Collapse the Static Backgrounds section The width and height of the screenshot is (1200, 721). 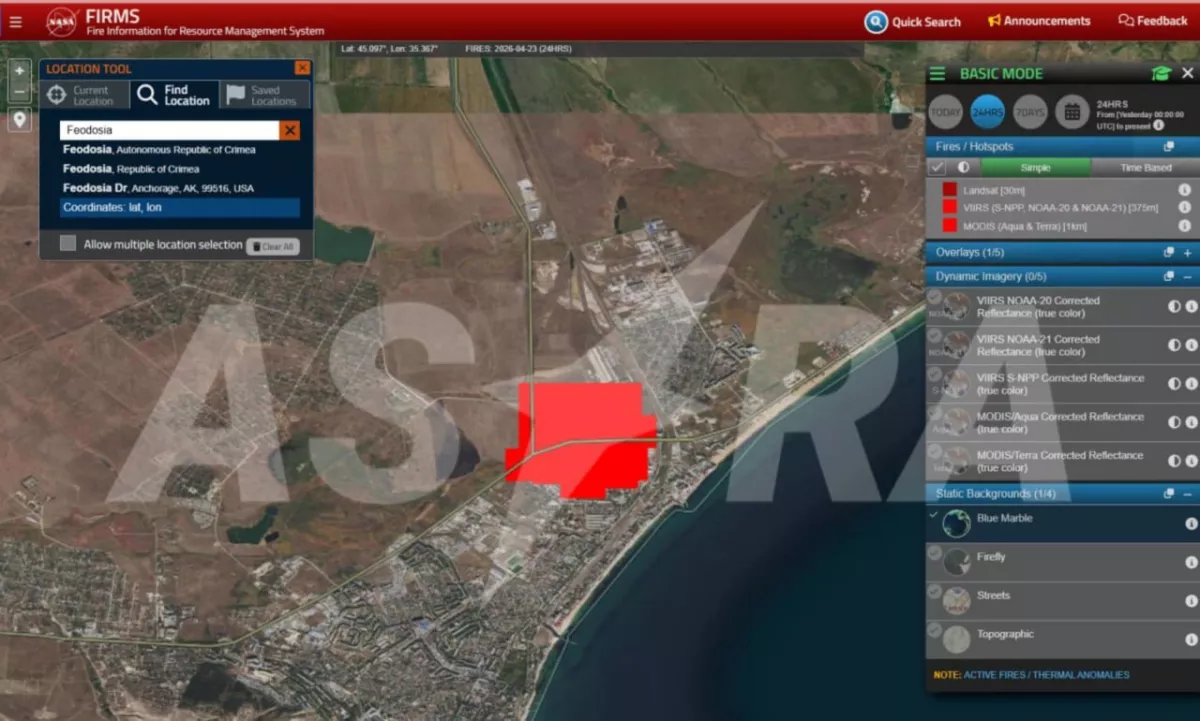pyautogui.click(x=1187, y=494)
